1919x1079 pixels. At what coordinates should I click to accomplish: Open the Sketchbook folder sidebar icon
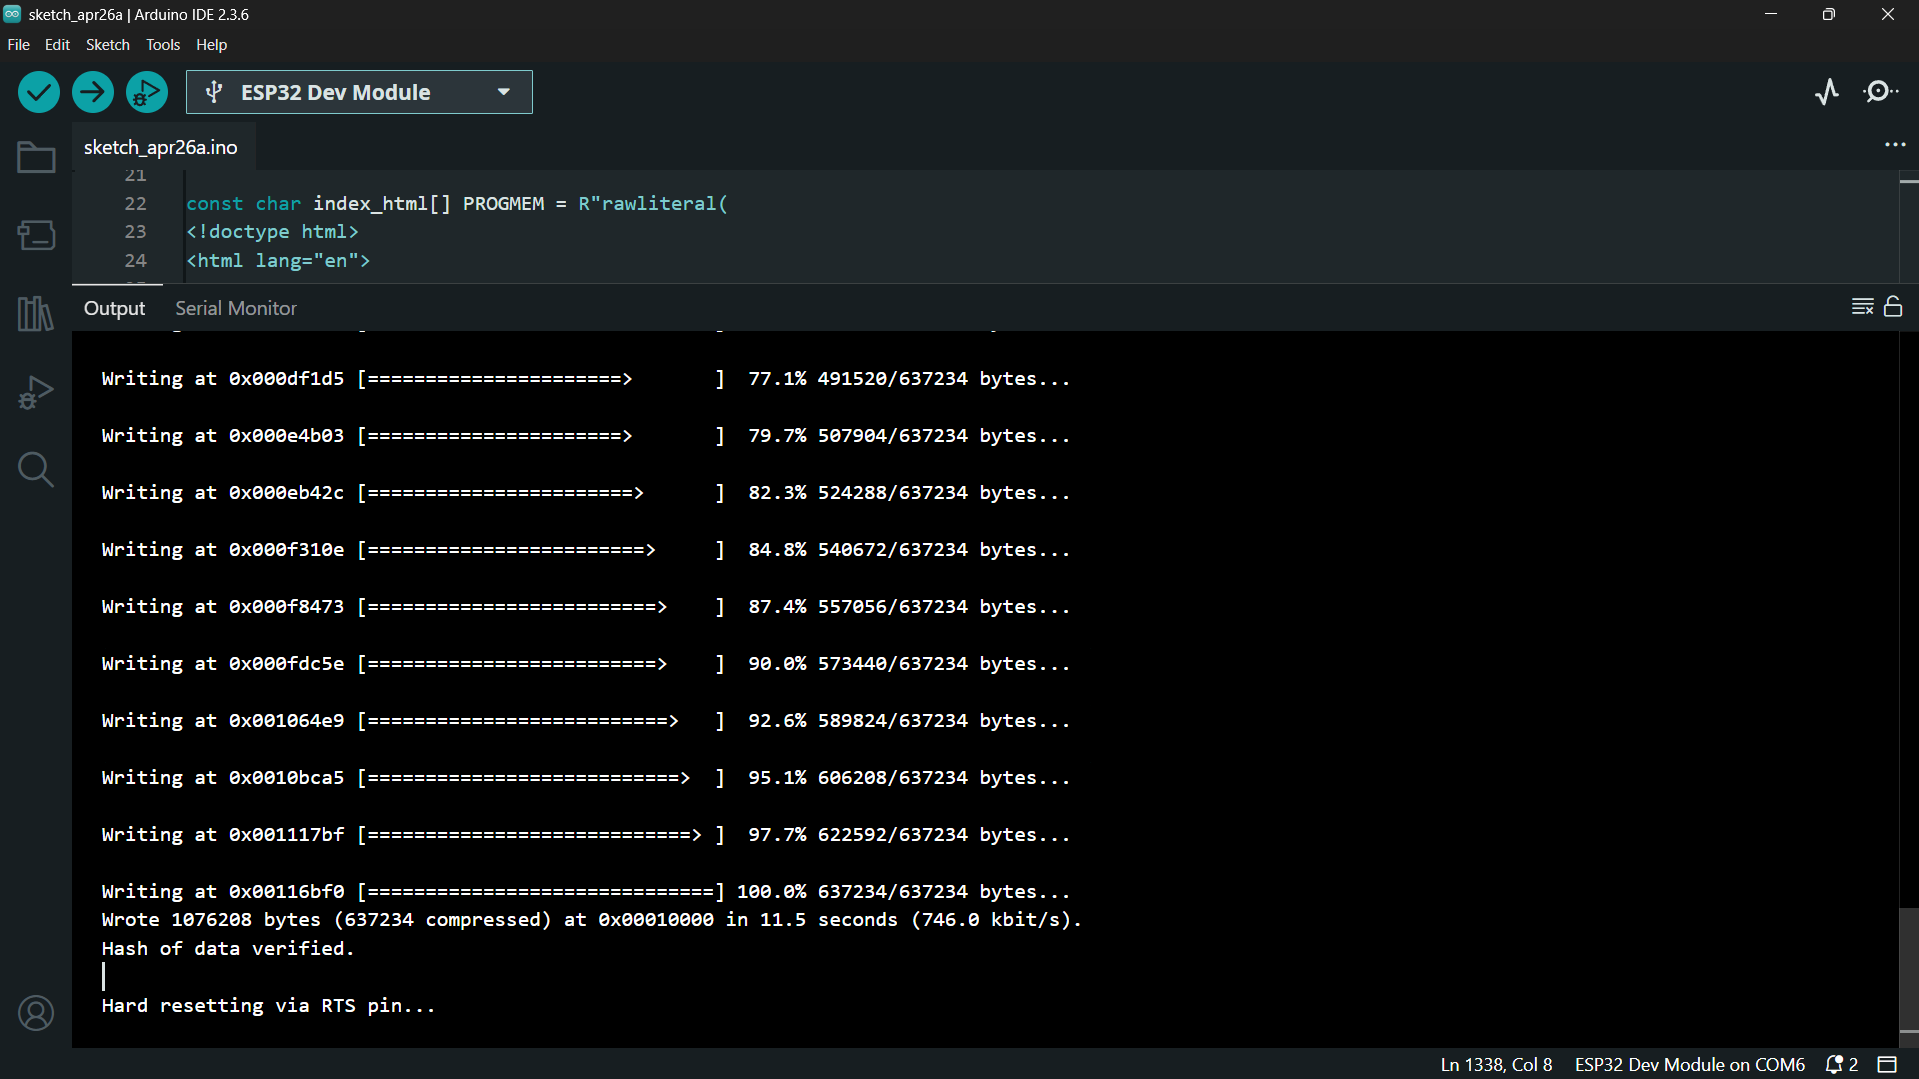(36, 157)
